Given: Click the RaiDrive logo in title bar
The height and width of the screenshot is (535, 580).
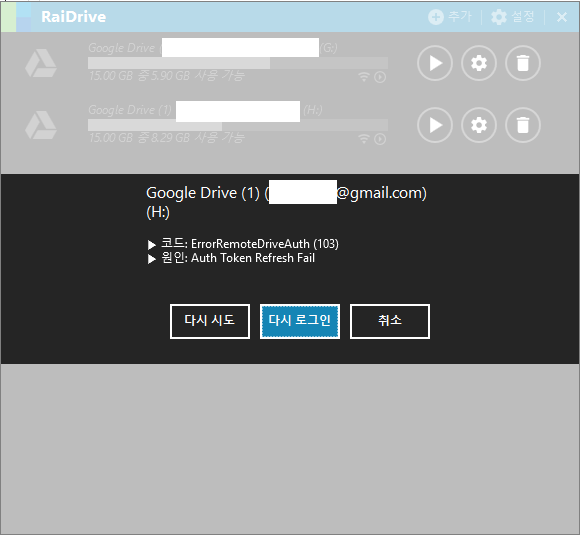Looking at the screenshot, I should click(x=16, y=17).
